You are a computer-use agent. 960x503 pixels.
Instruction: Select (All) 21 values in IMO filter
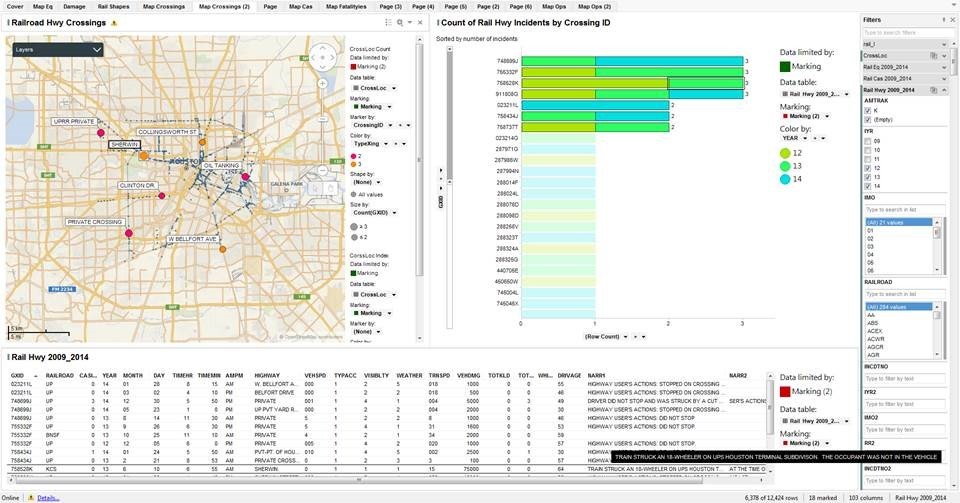point(898,223)
